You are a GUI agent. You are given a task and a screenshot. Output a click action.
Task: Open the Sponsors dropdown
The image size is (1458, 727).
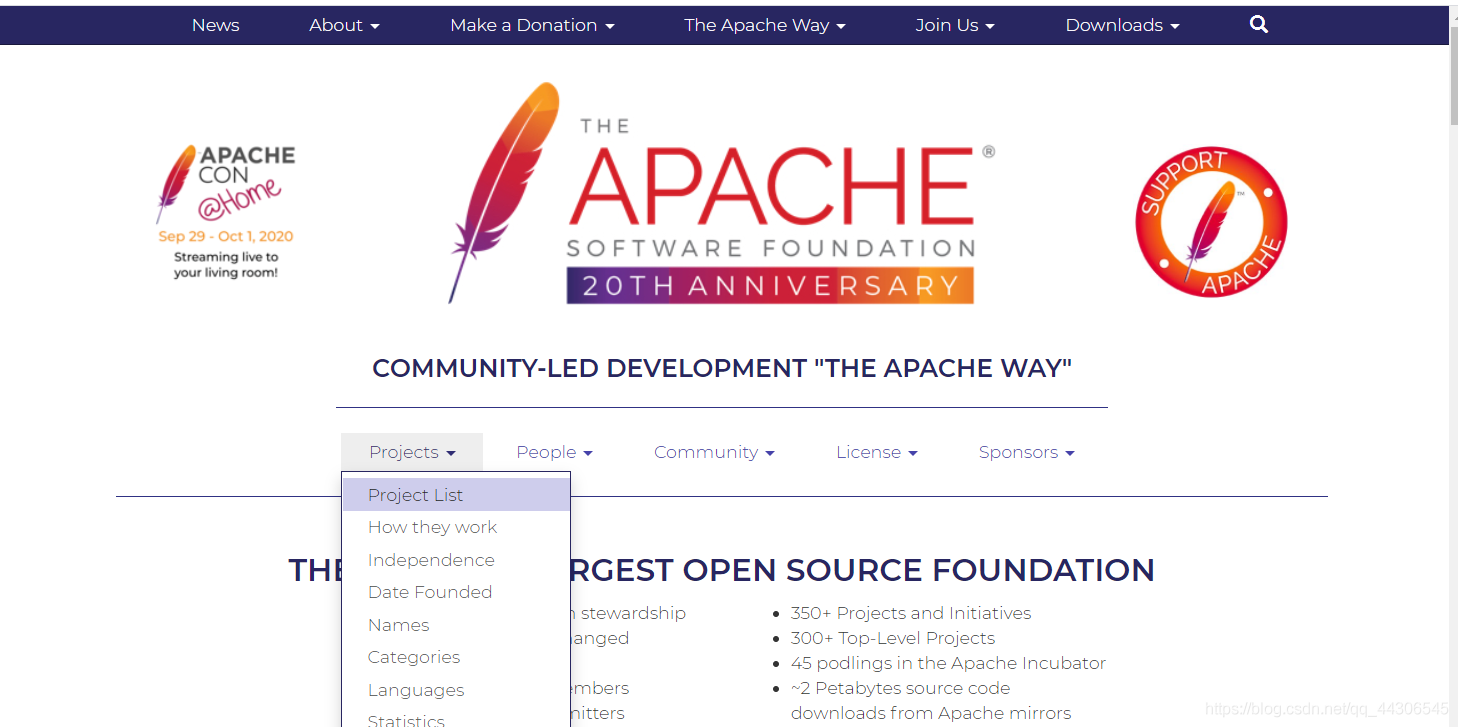(x=1026, y=452)
